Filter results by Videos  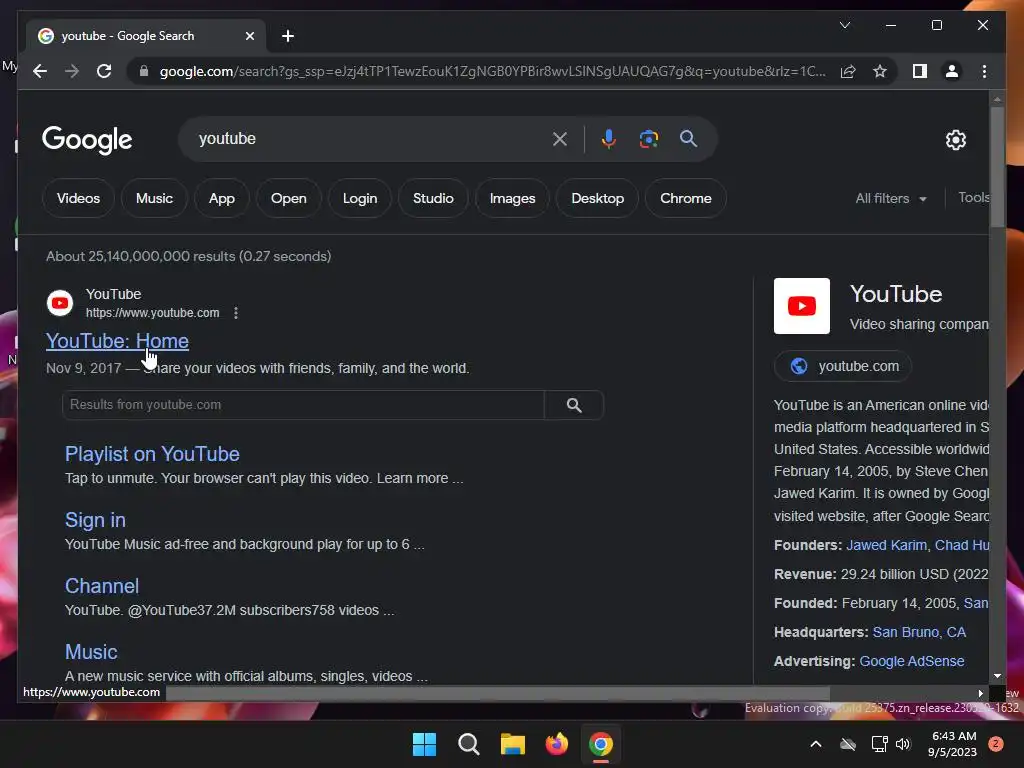[78, 199]
